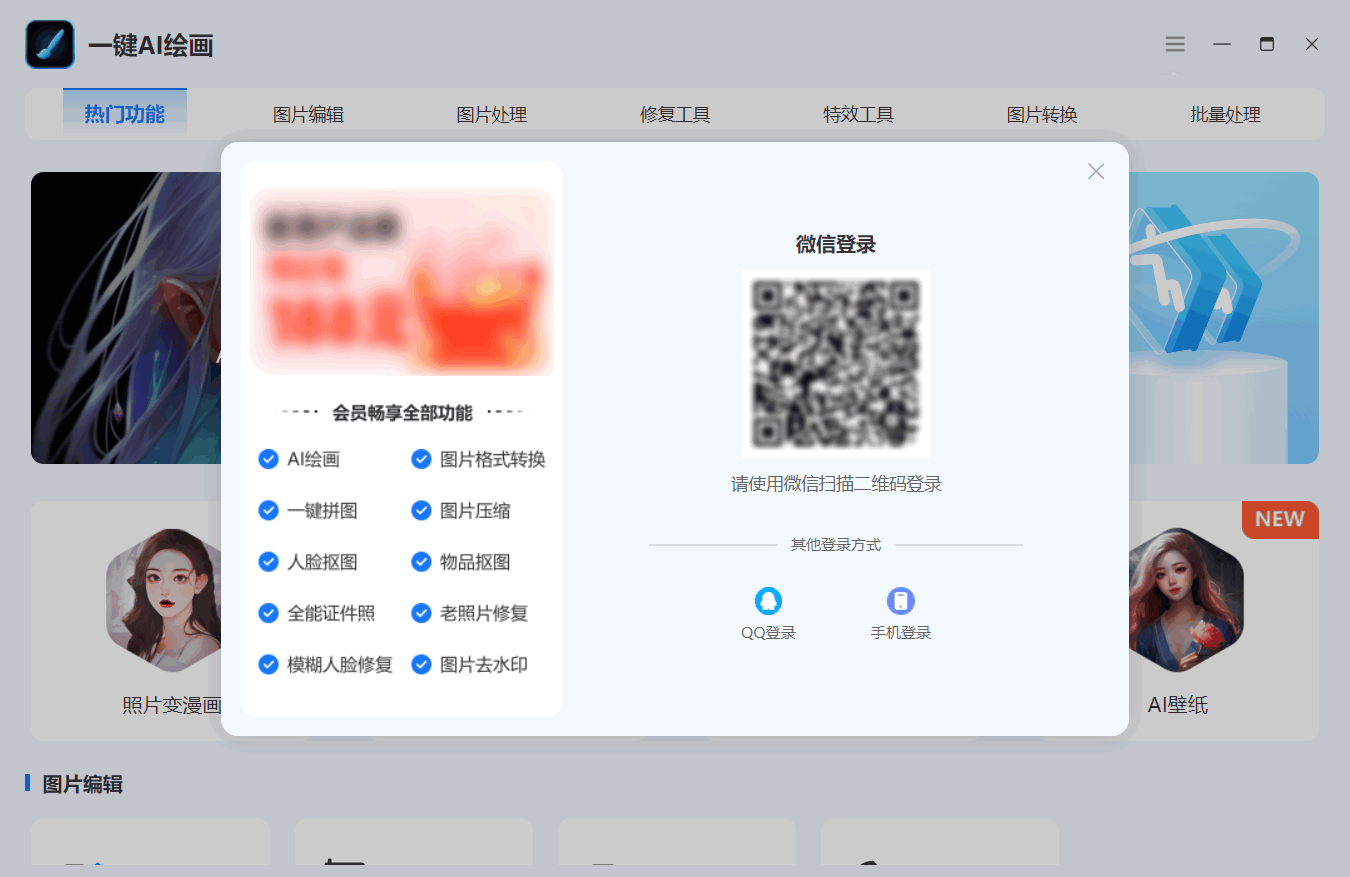Click the 手机登录 label
The image size is (1350, 877).
901,633
